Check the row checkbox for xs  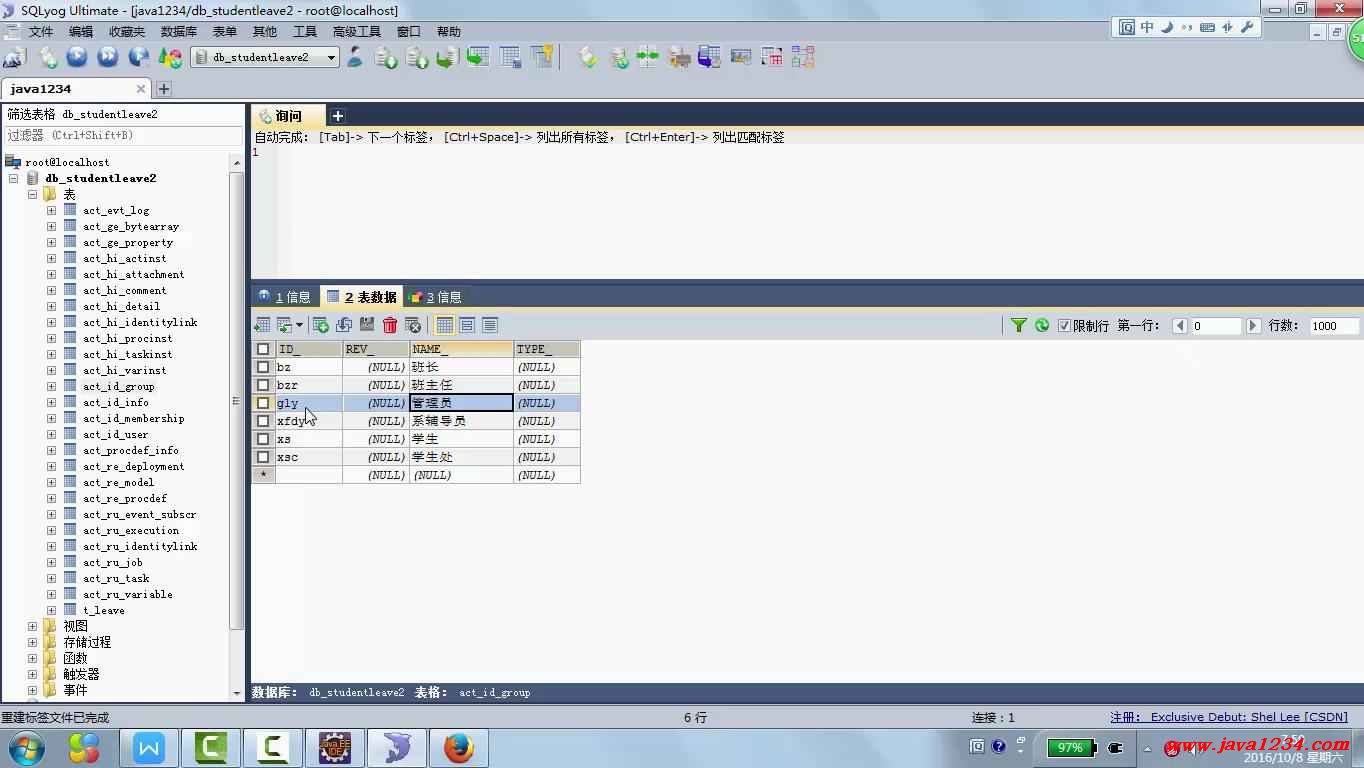[x=263, y=439]
